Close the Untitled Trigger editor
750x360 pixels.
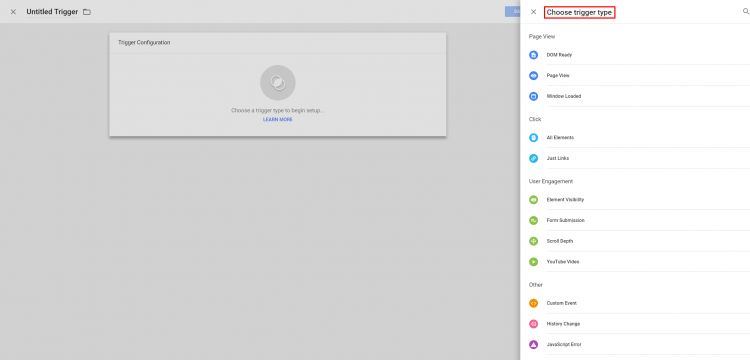coord(13,12)
